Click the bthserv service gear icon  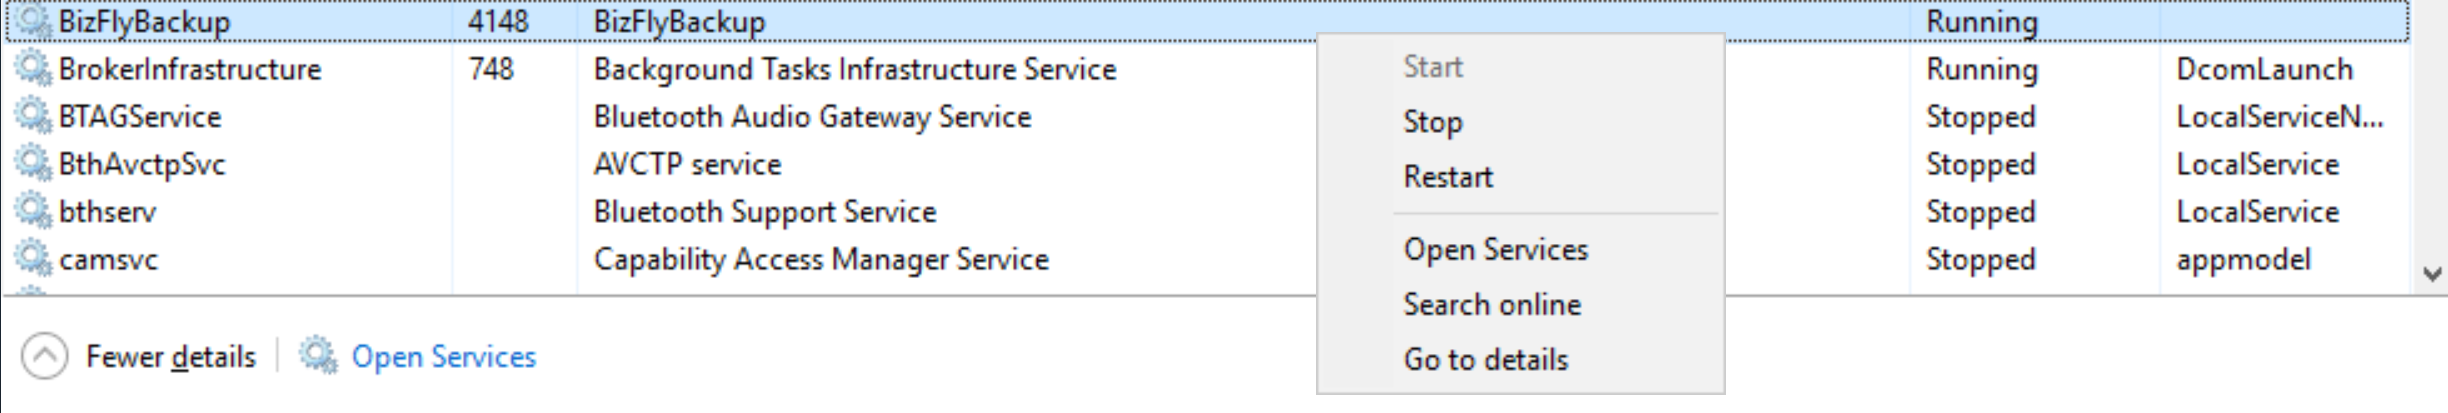(33, 211)
